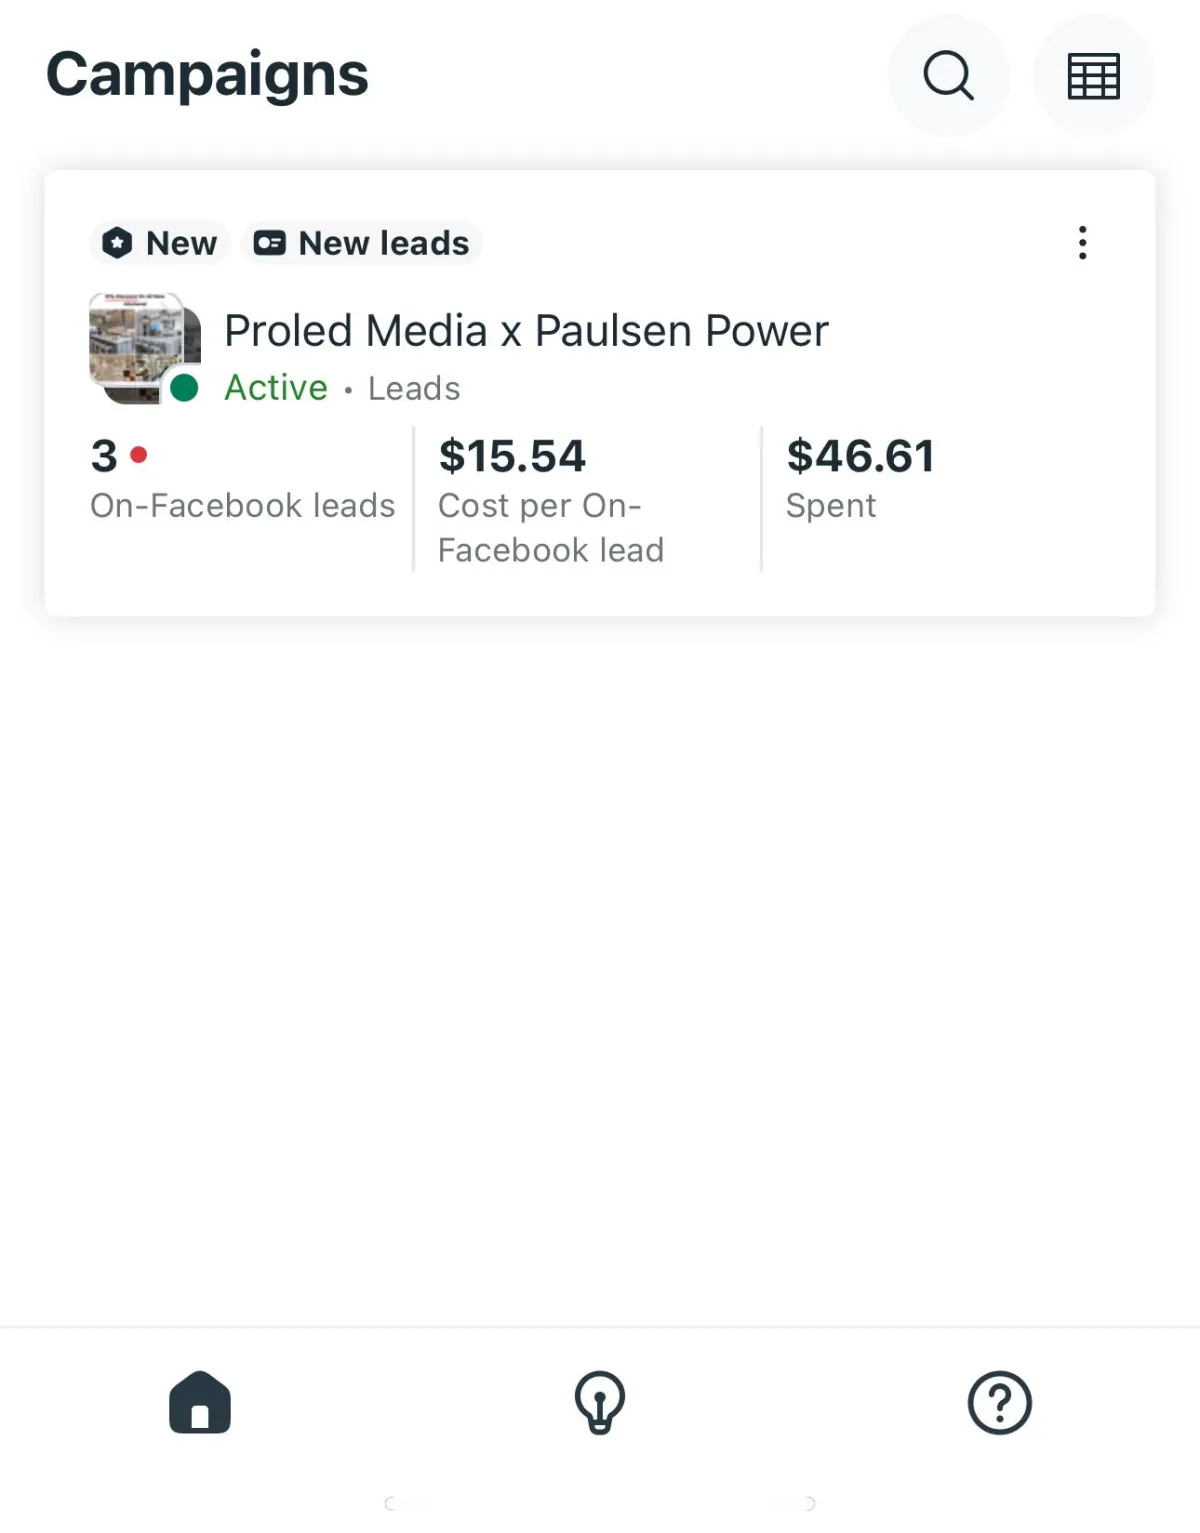Screen dimensions: 1200x1533
Task: Open the help question mark icon
Action: tap(999, 1402)
